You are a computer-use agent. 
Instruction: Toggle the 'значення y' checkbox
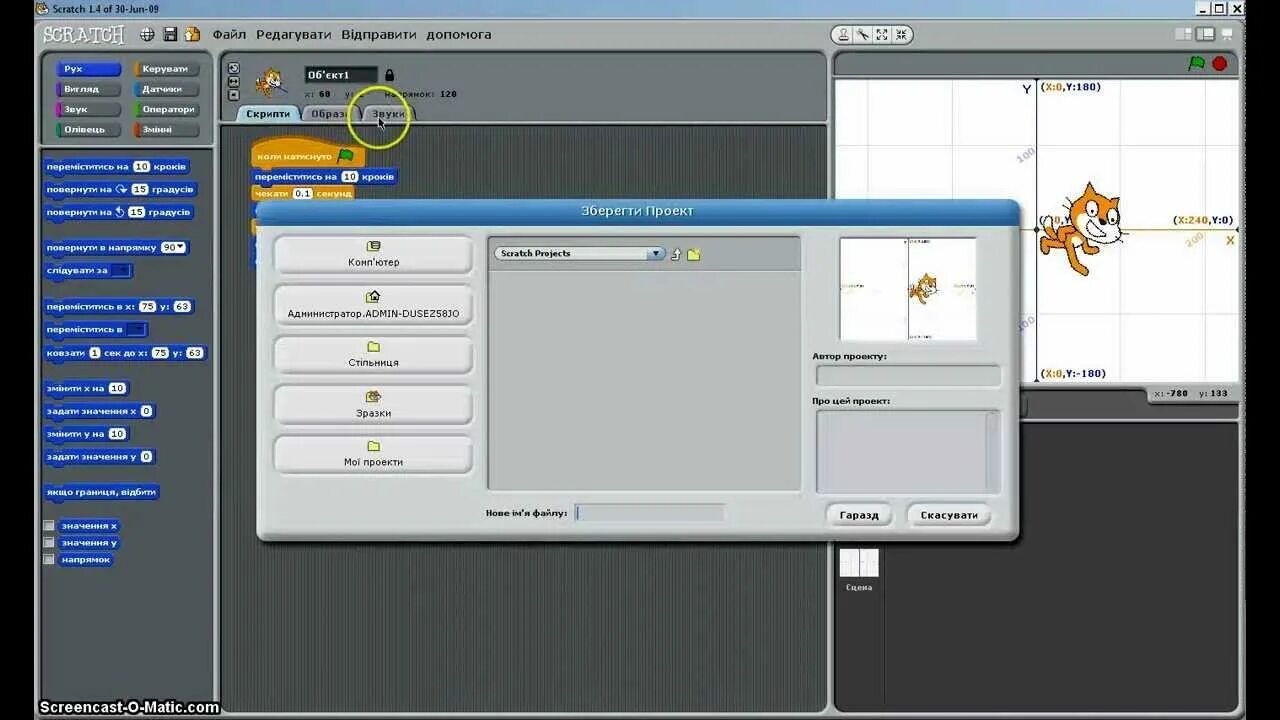pyautogui.click(x=49, y=543)
